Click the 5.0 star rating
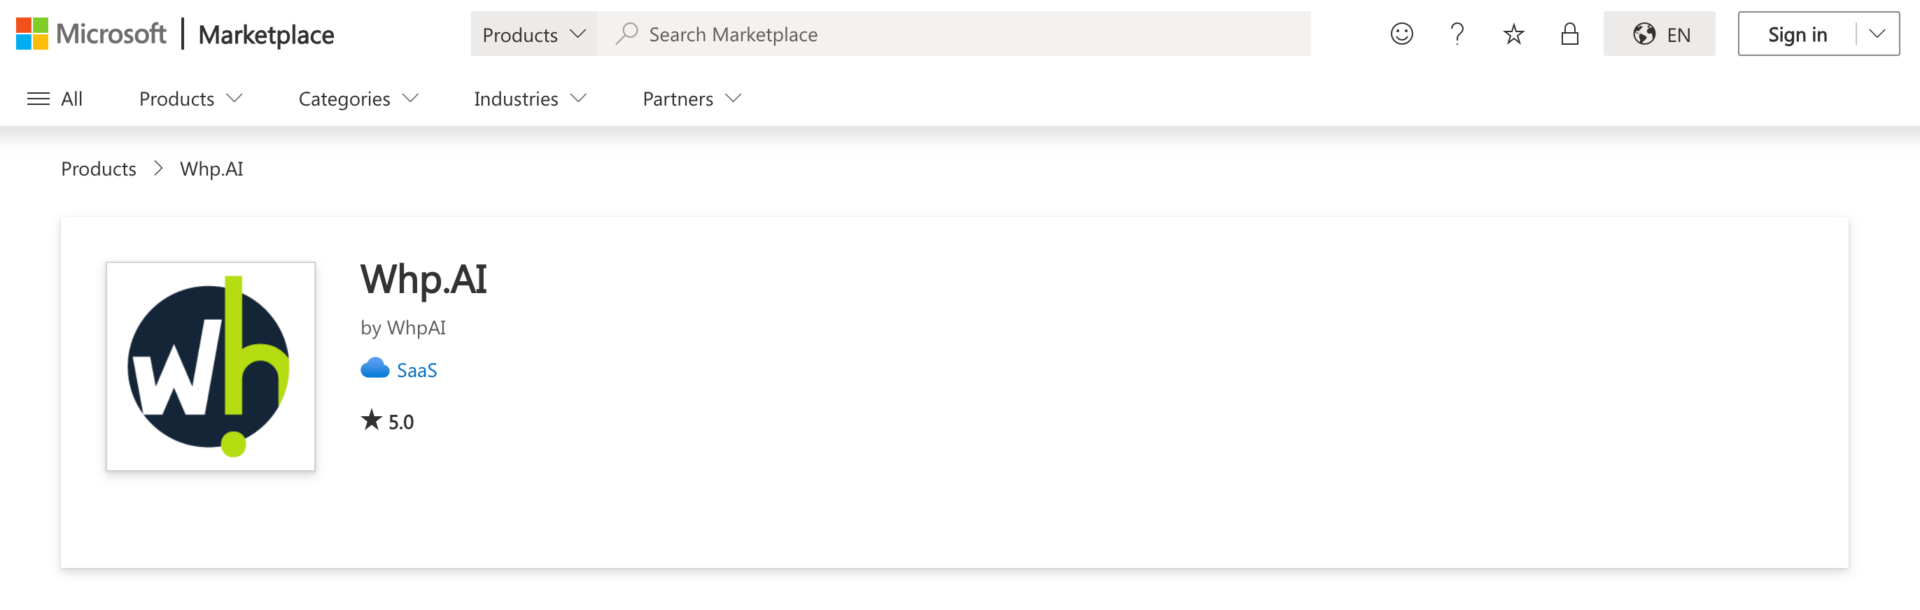The width and height of the screenshot is (1920, 610). 388,420
